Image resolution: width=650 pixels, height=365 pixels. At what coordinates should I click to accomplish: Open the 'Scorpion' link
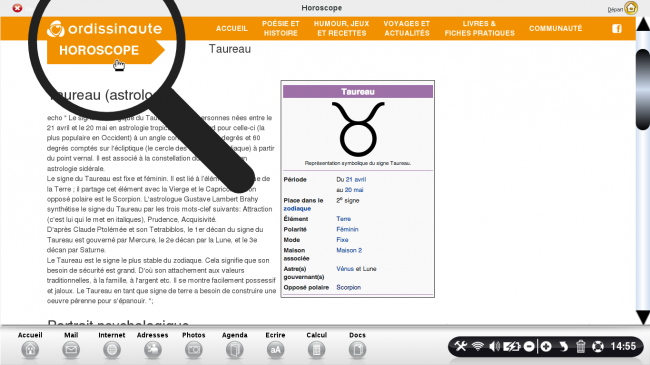pos(348,287)
